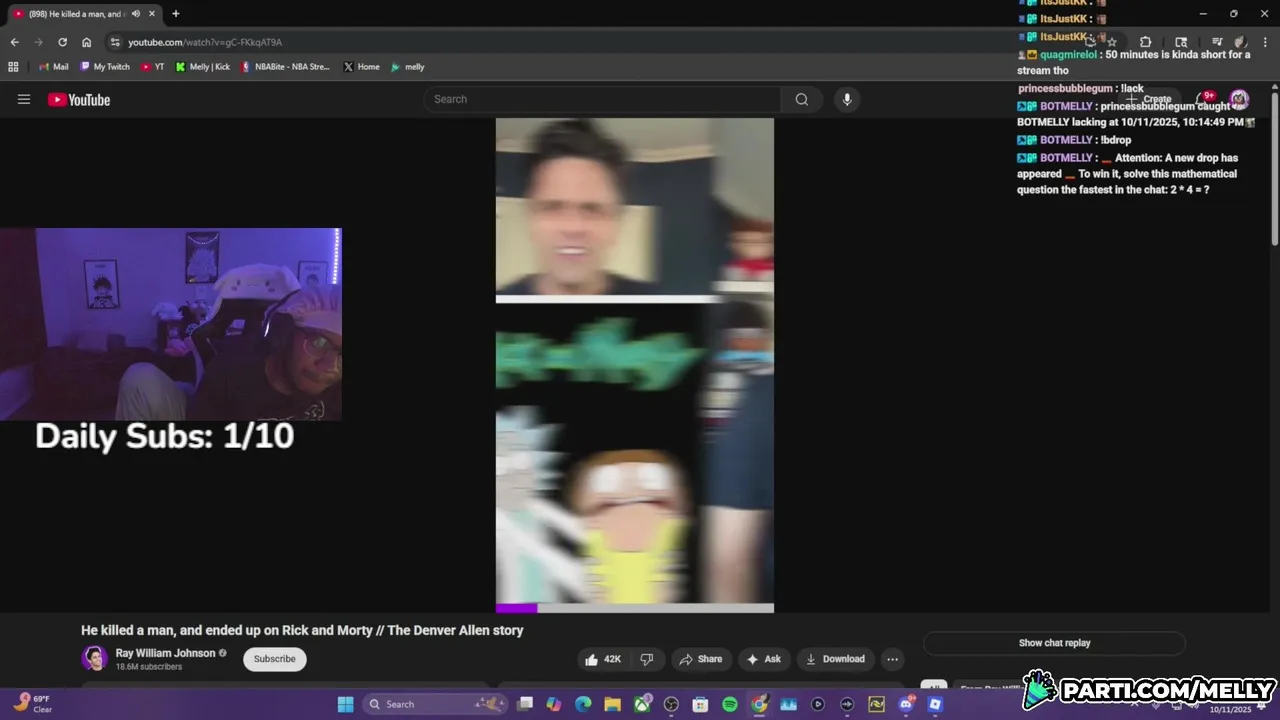Open the YT bookmark
The height and width of the screenshot is (720, 1280).
[x=153, y=67]
